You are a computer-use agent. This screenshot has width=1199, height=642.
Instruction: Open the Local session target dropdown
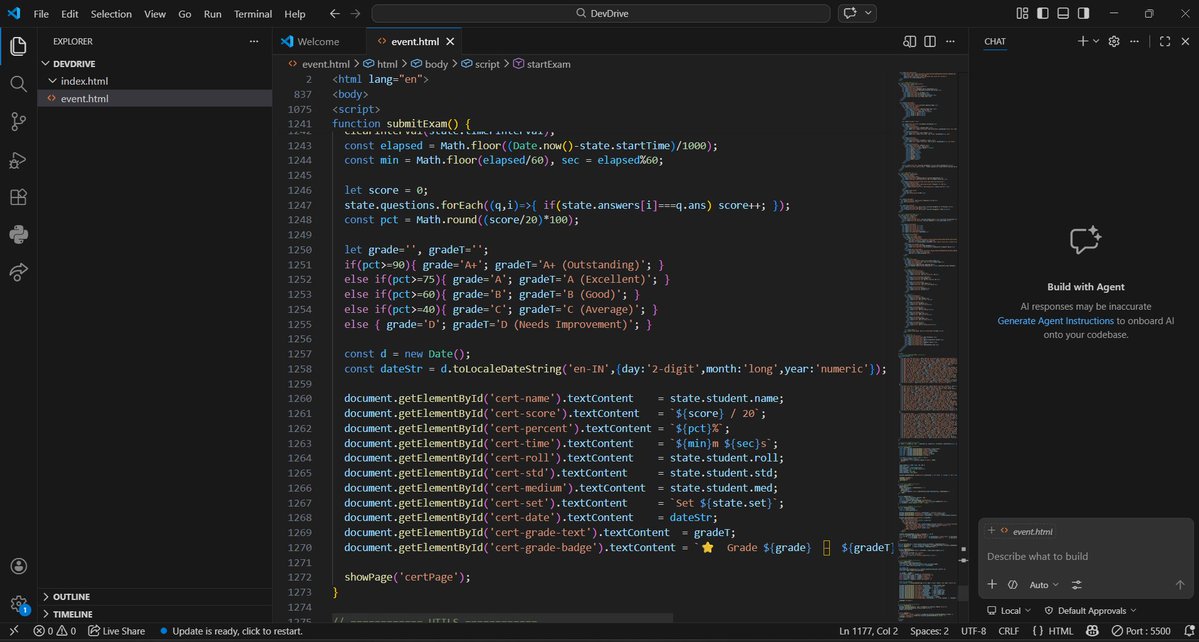click(x=1009, y=611)
